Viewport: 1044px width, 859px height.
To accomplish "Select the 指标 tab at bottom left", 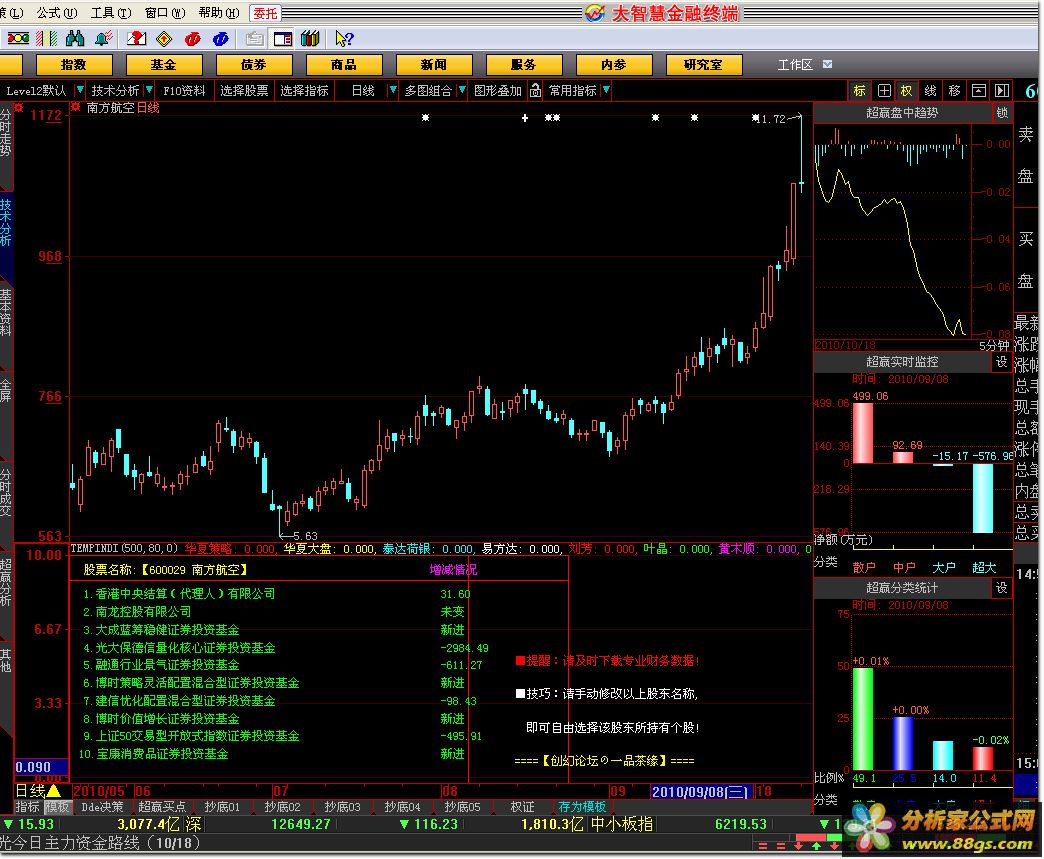I will tap(28, 807).
